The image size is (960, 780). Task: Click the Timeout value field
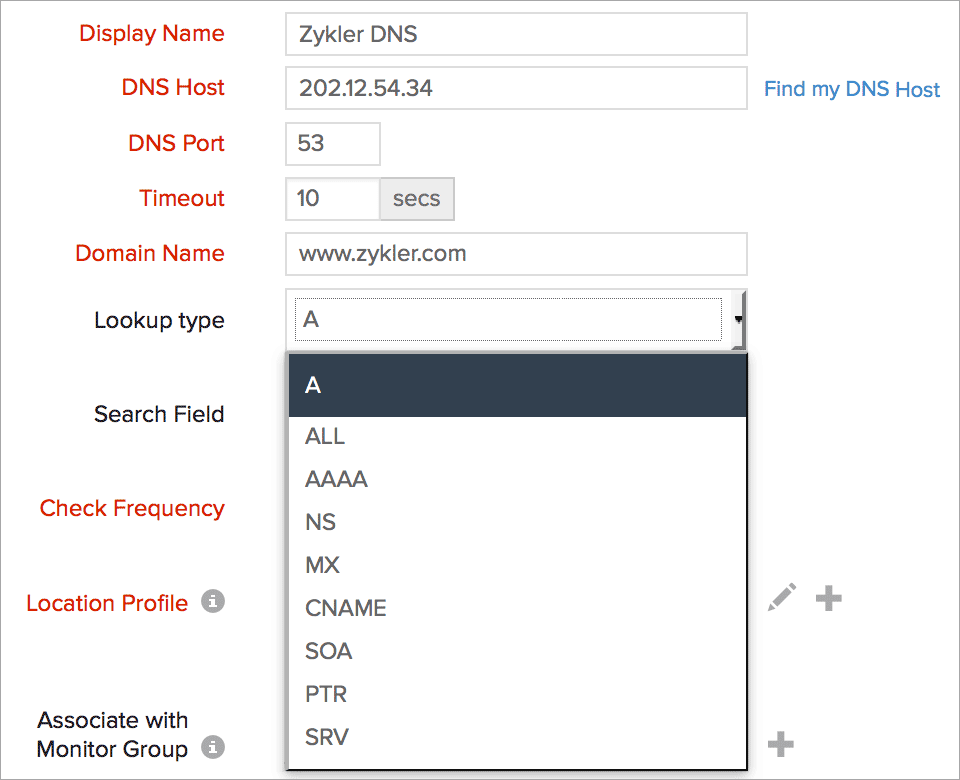pyautogui.click(x=332, y=198)
